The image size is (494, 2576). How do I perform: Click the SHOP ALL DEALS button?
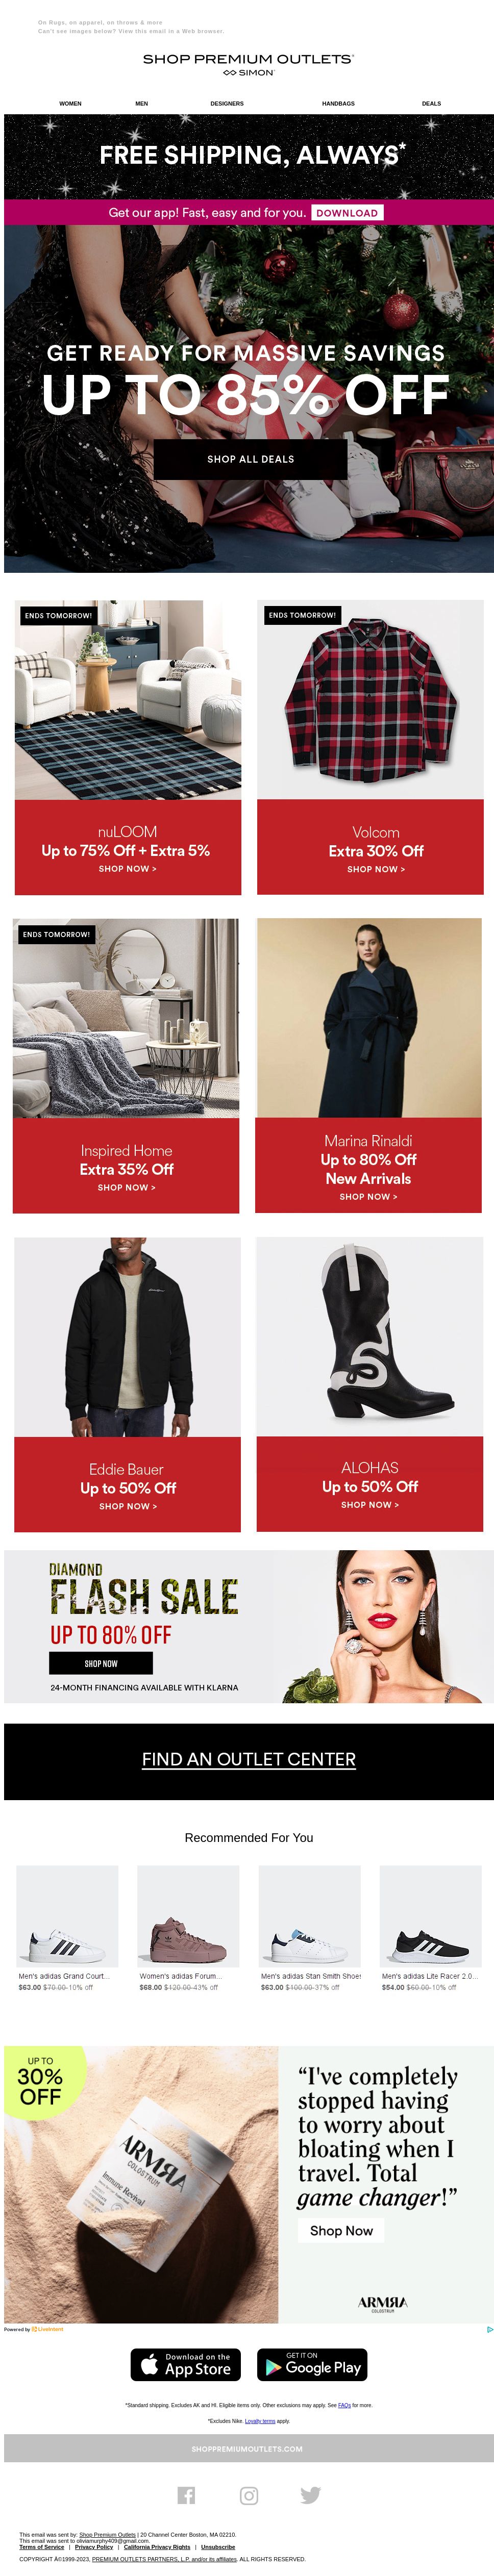click(250, 459)
